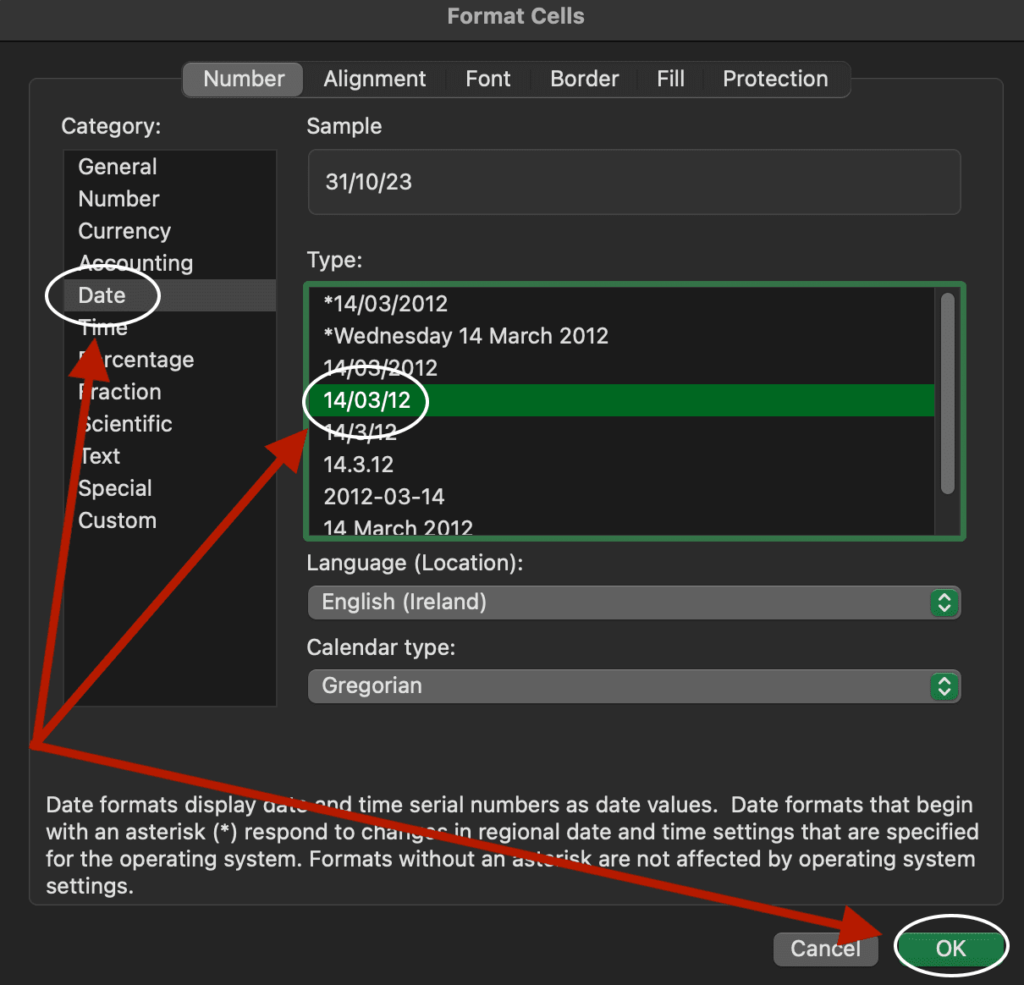This screenshot has height=985, width=1024.
Task: Choose the Custom category
Action: point(118,521)
